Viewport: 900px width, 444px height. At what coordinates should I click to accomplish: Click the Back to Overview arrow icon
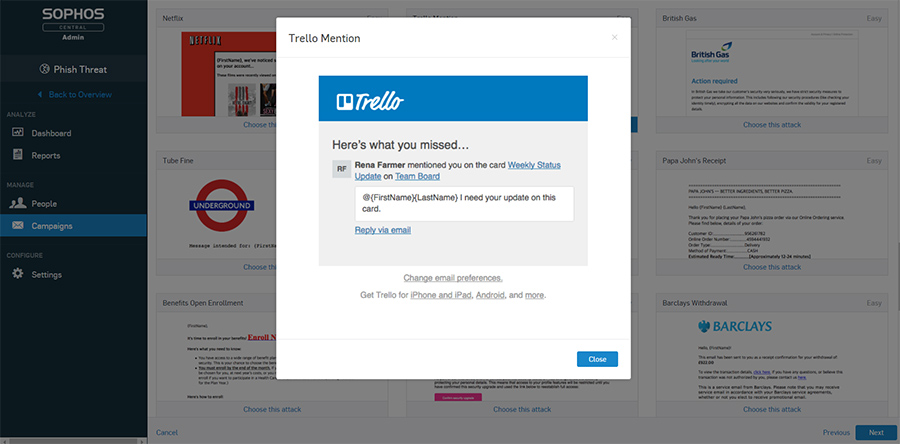click(x=40, y=95)
